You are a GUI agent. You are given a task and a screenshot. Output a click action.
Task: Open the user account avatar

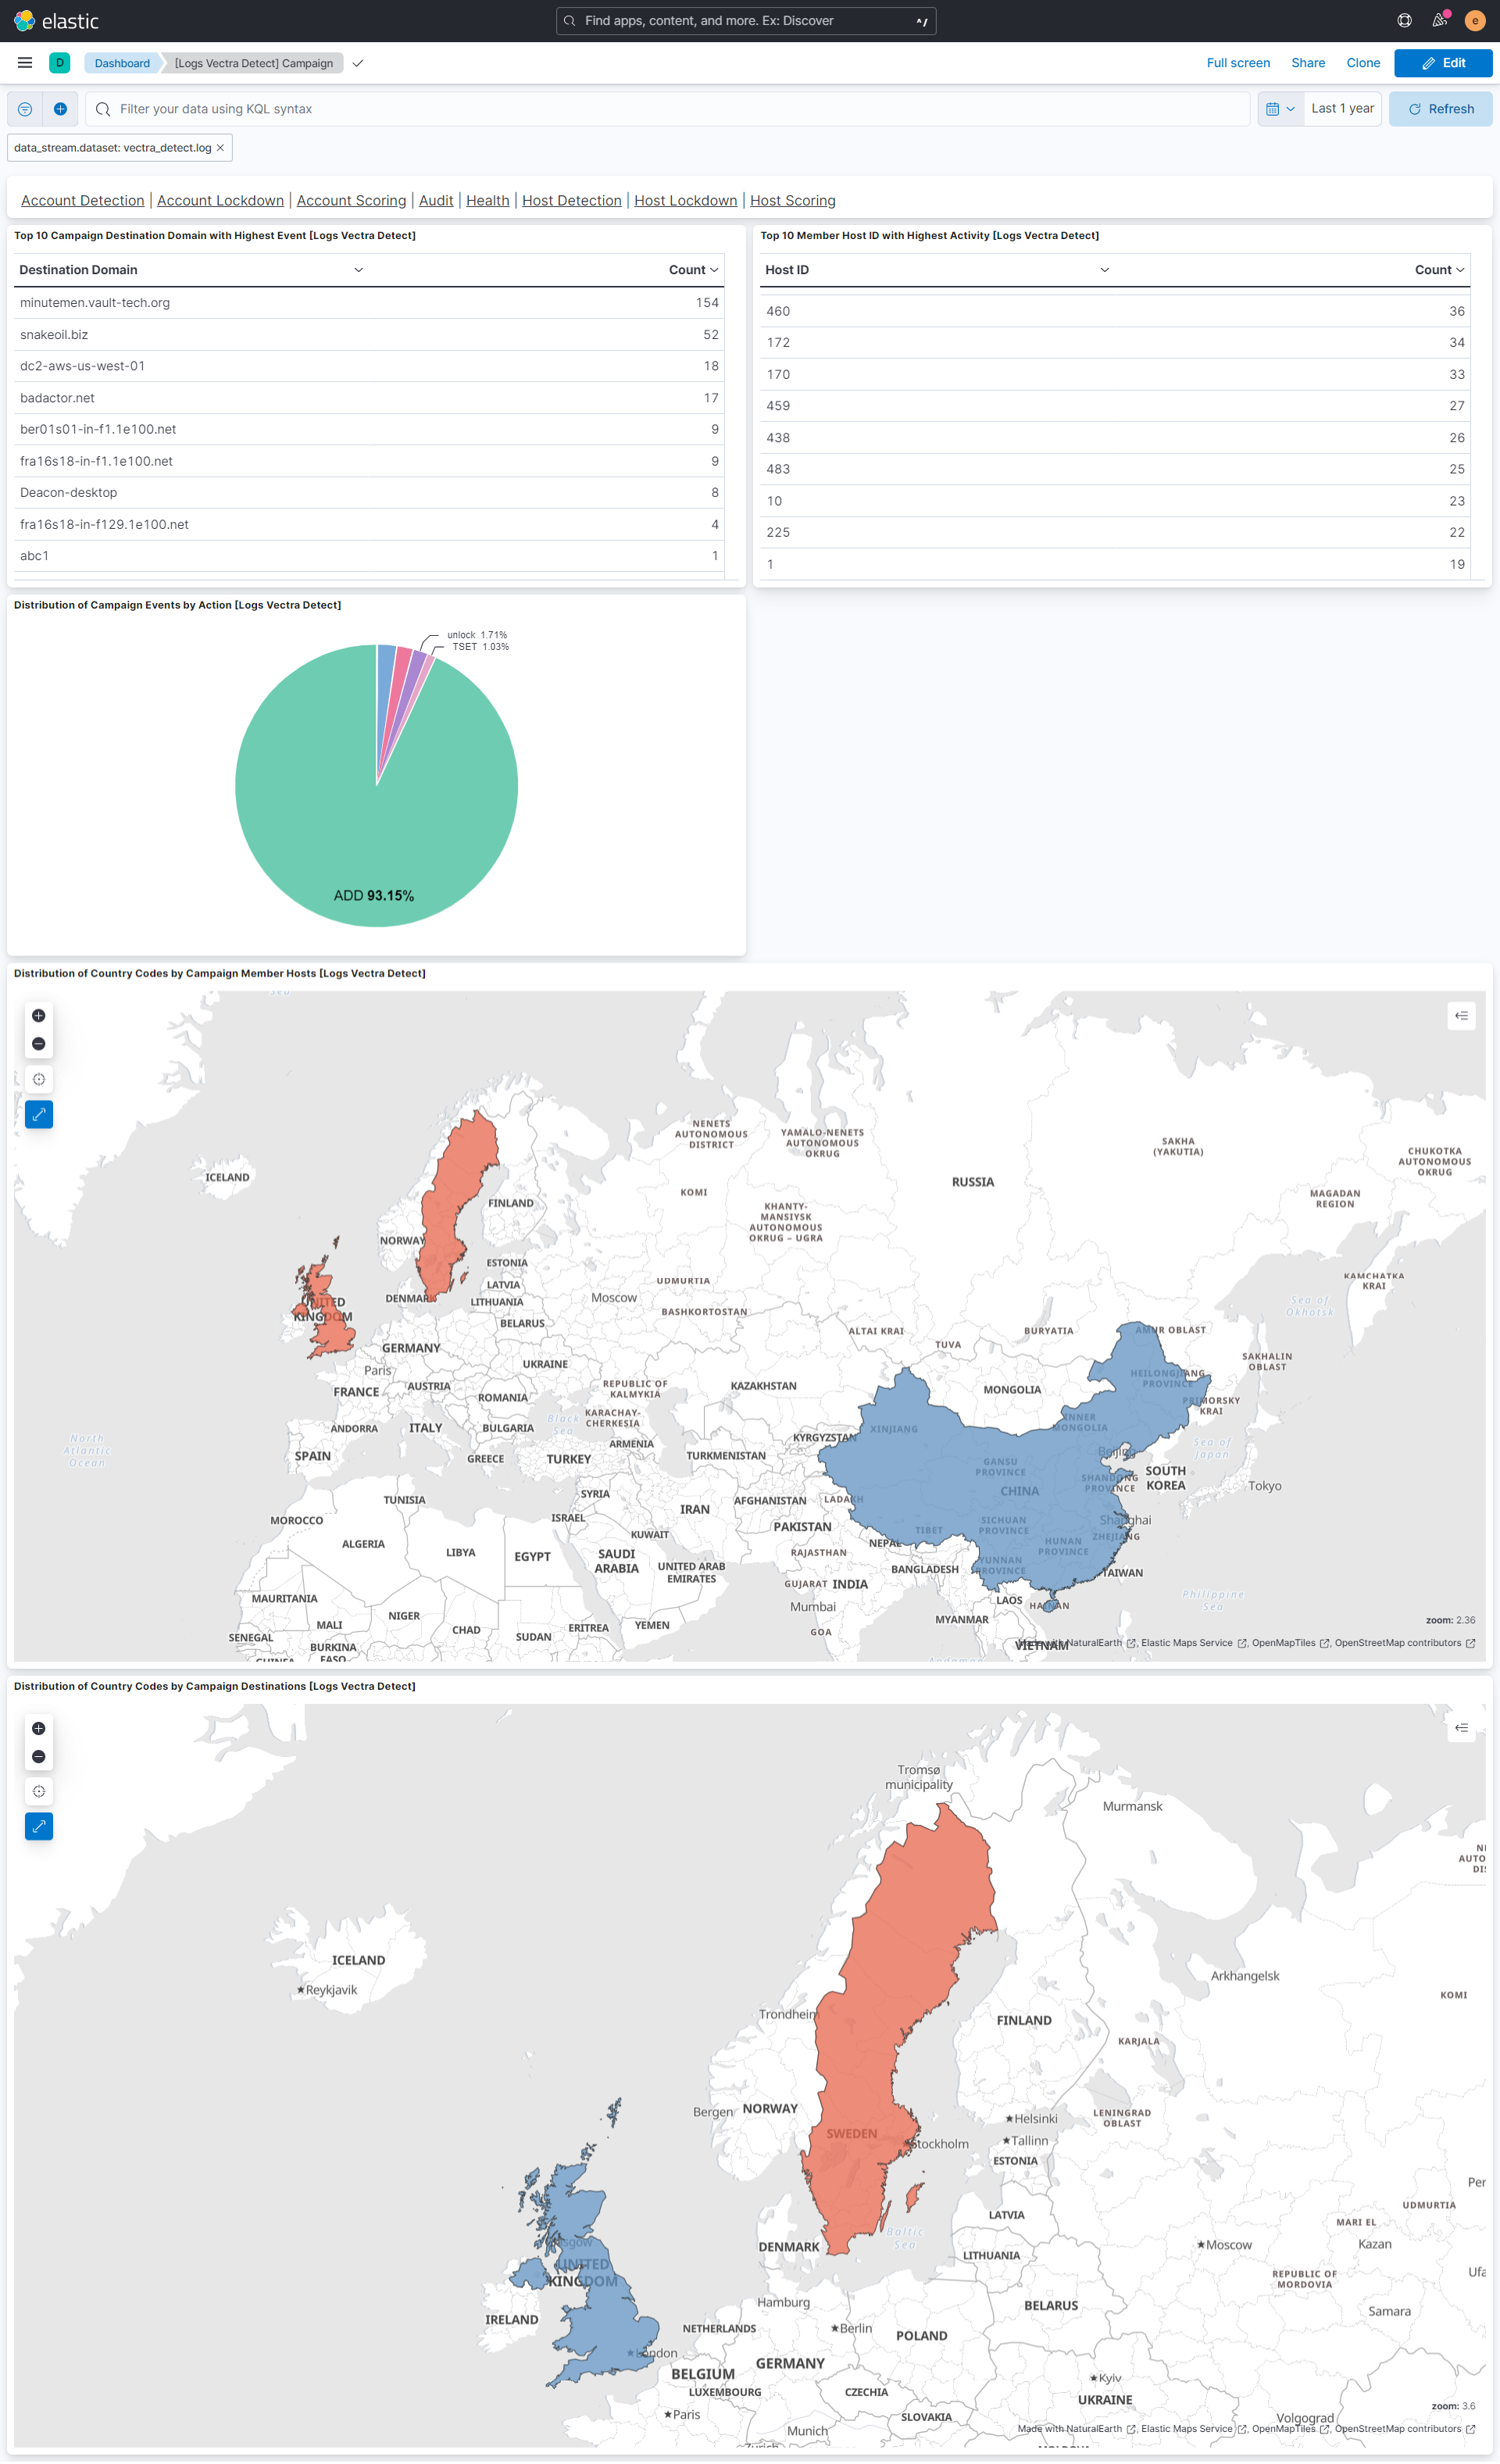(x=1474, y=21)
